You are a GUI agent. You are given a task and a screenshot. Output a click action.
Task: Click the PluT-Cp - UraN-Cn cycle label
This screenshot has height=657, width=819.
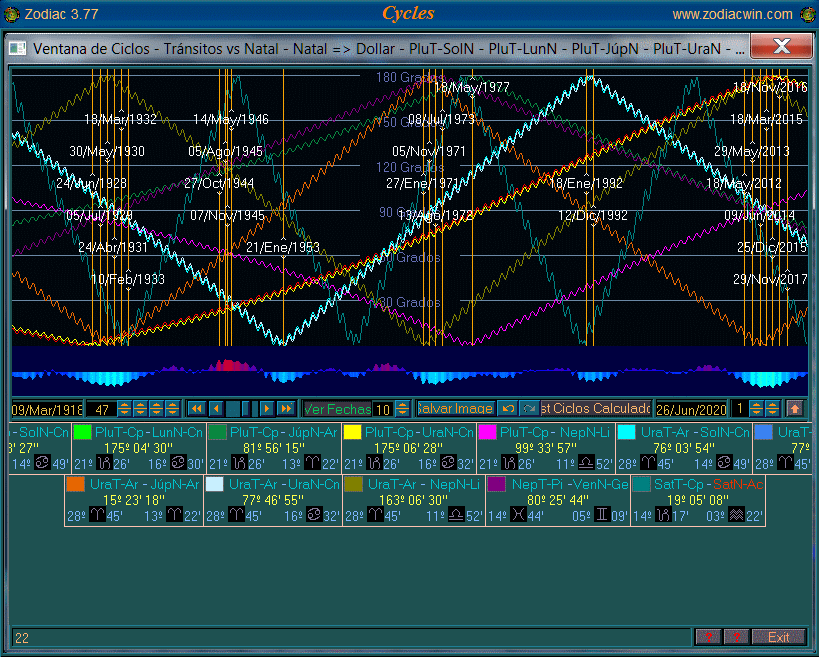[419, 432]
